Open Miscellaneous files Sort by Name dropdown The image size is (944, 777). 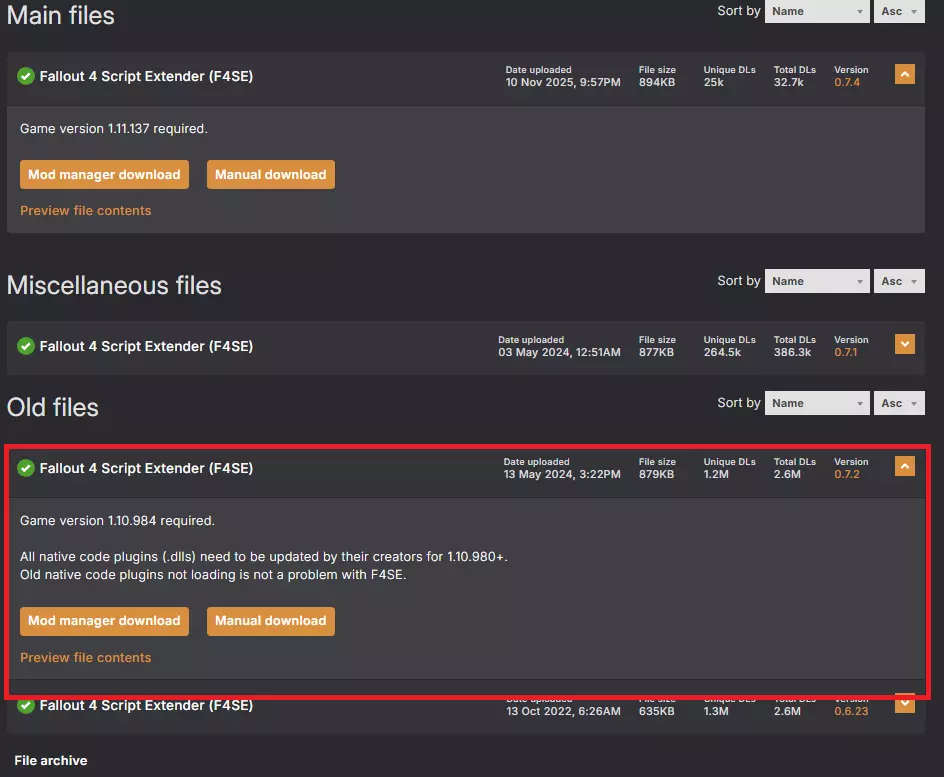pyautogui.click(x=816, y=281)
